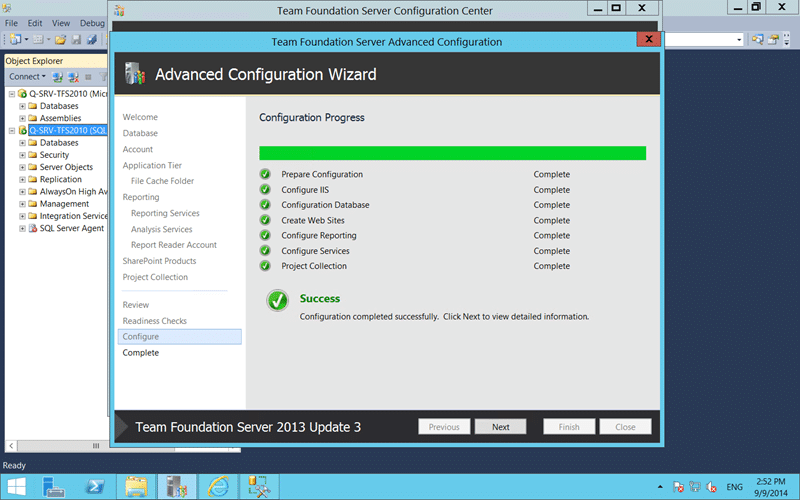Switch to SQL Server Management Studio taskbar icon
This screenshot has height=500, width=800.
259,487
